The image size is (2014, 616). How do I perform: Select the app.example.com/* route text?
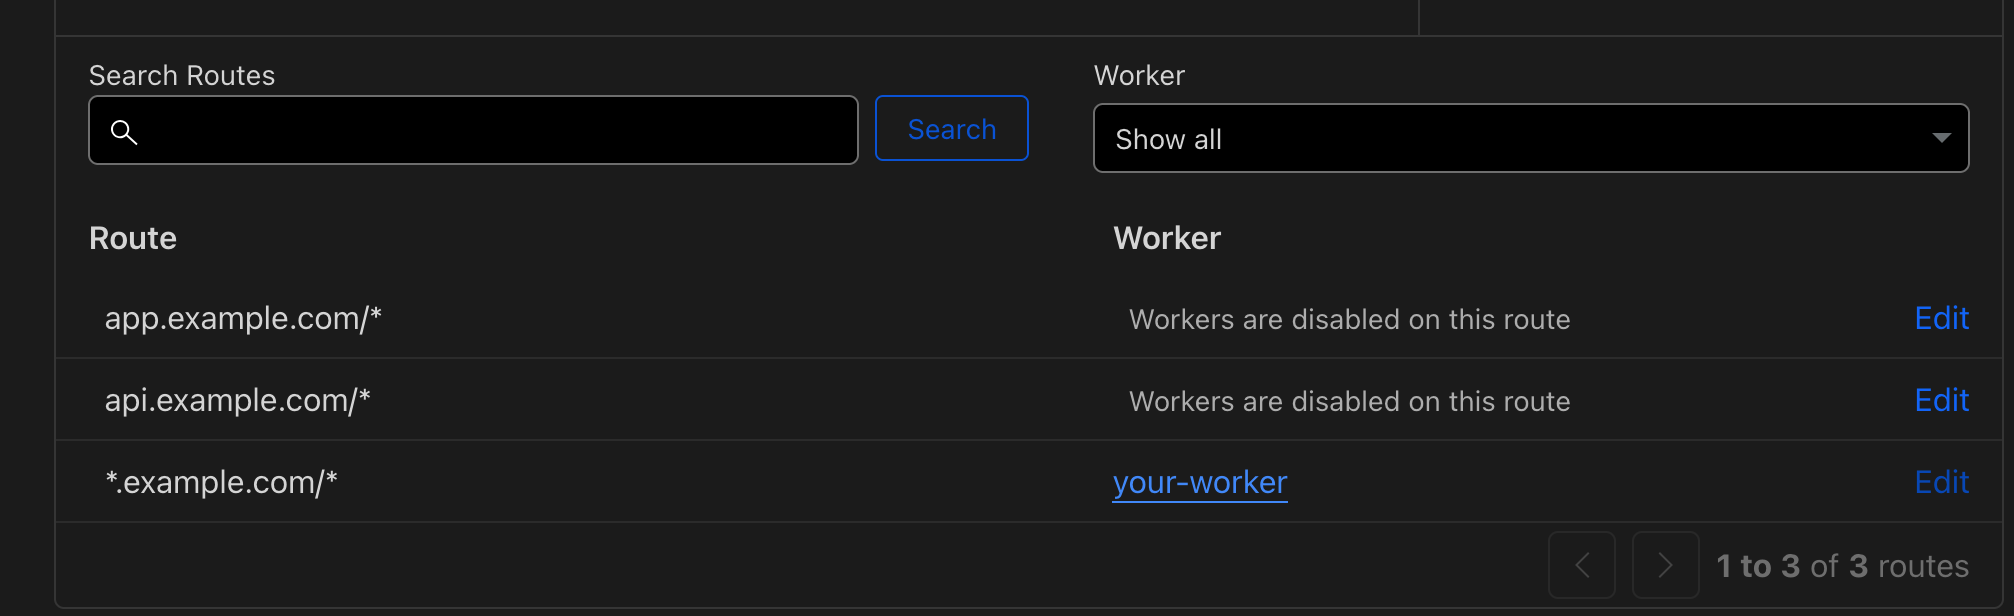pos(243,318)
